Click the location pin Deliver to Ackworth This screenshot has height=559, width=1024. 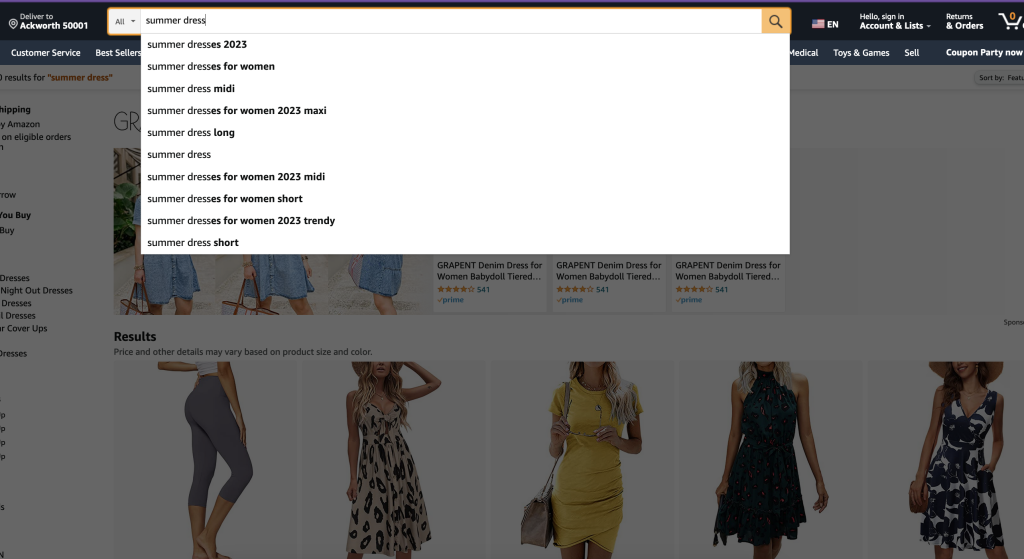[x=49, y=21]
